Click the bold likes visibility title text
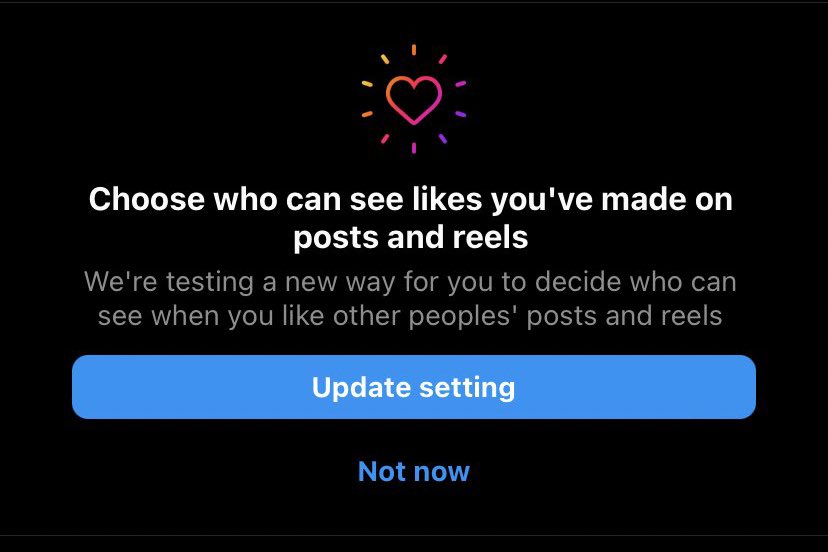The width and height of the screenshot is (828, 552). (411, 218)
